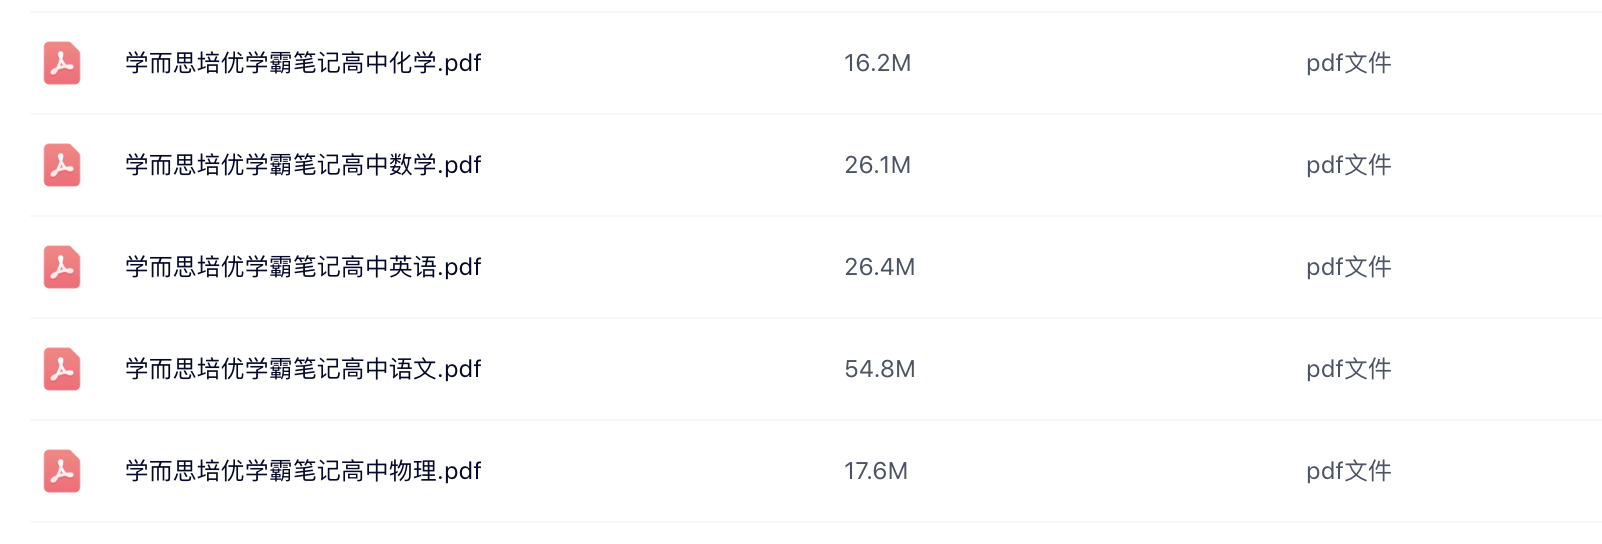
Task: Click the 17.6M file size text
Action: [875, 471]
